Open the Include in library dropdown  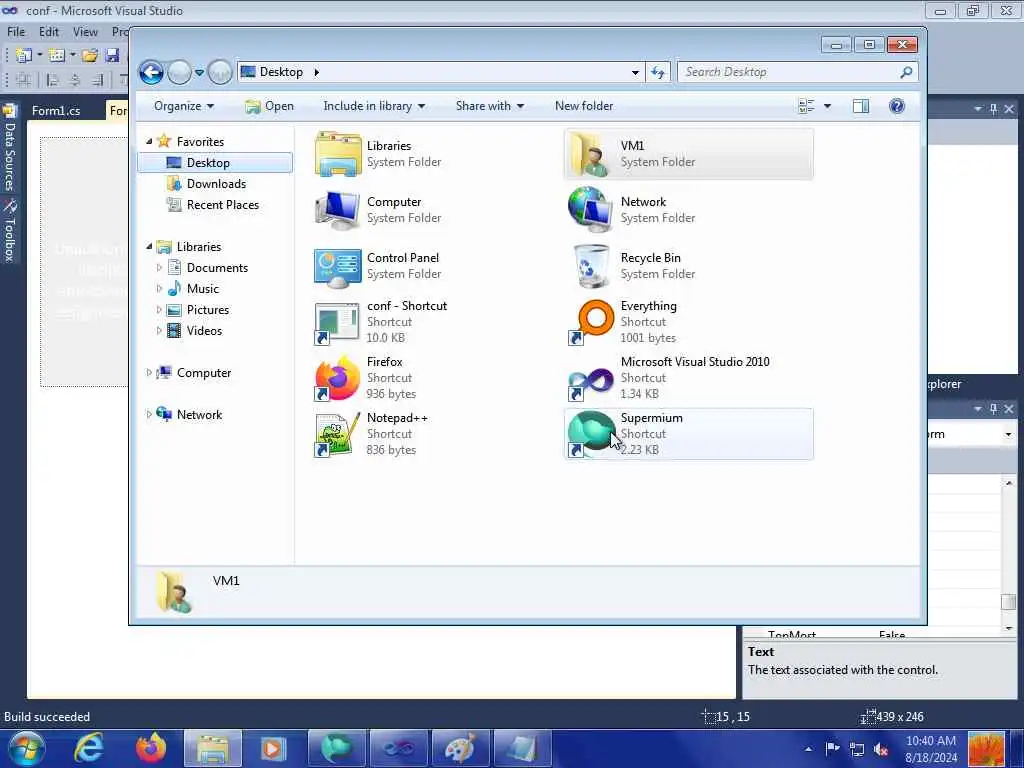tap(374, 106)
